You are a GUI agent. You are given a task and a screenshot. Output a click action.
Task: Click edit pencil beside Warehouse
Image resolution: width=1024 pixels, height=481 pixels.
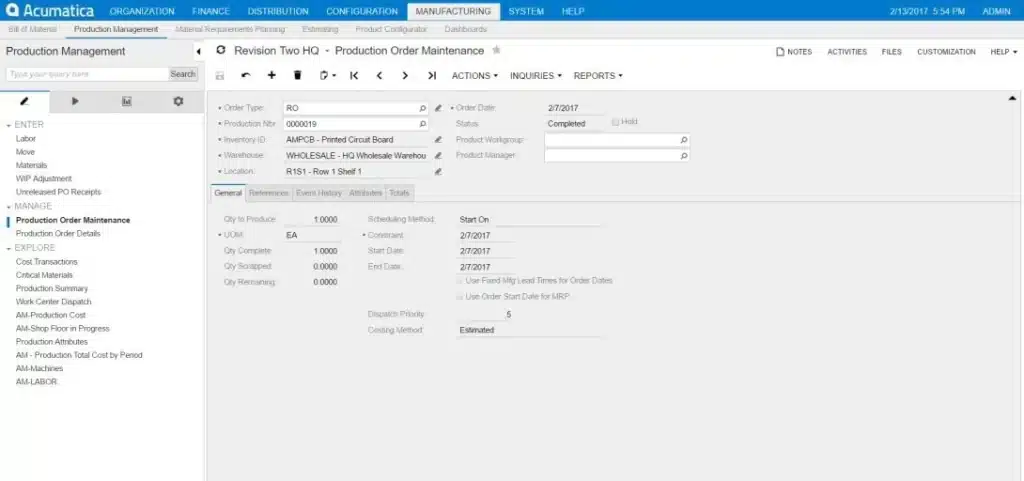point(438,156)
